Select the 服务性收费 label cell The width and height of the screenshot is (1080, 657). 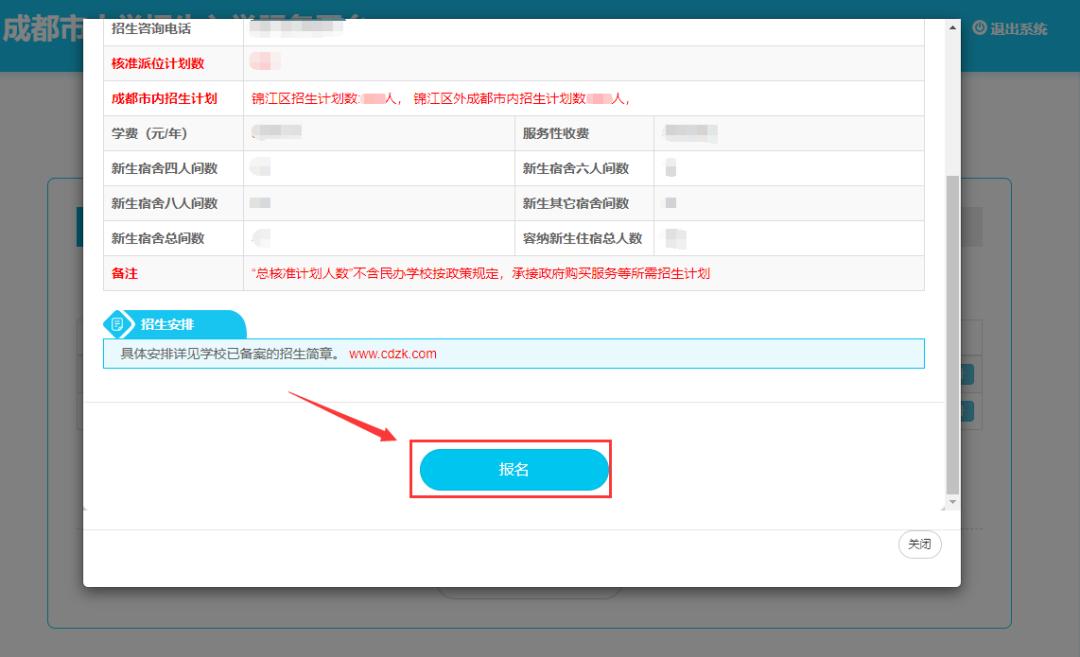coord(556,134)
